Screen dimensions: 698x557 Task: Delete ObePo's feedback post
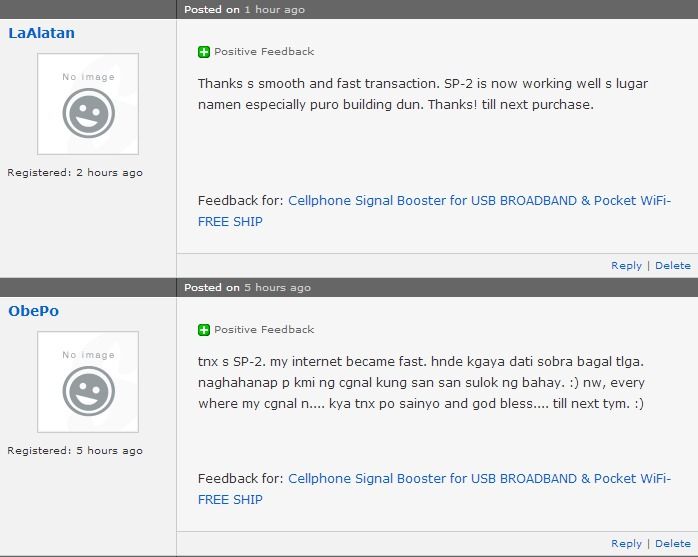coord(672,544)
